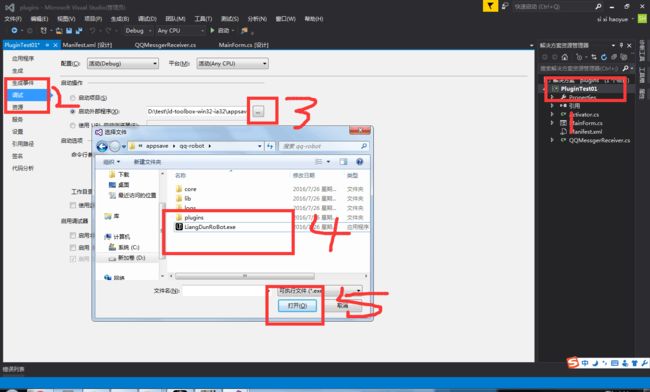Click the file dialog back arrow button
Image resolution: width=650 pixels, height=392 pixels.
(102, 146)
